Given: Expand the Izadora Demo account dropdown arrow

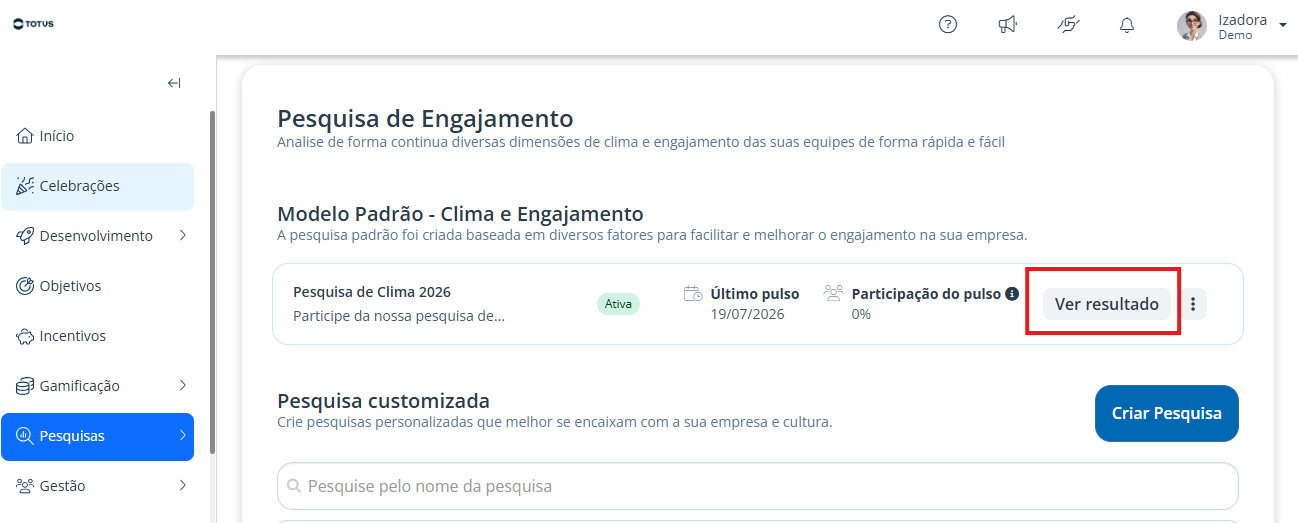Looking at the screenshot, I should [1283, 24].
